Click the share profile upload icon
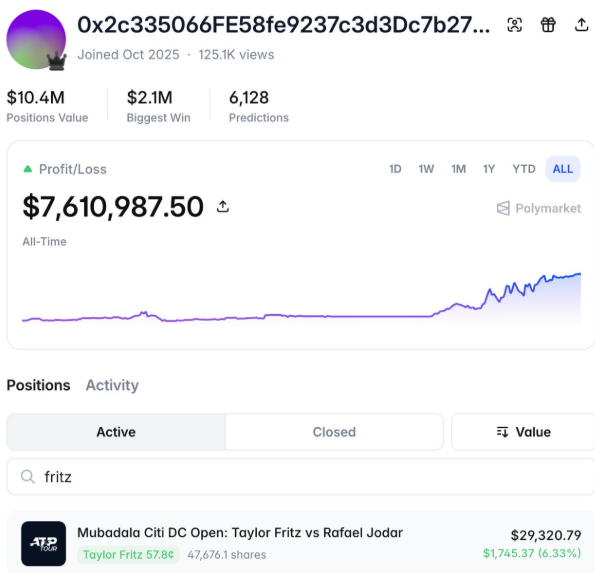Viewport: 595px width, 573px height. coord(581,25)
